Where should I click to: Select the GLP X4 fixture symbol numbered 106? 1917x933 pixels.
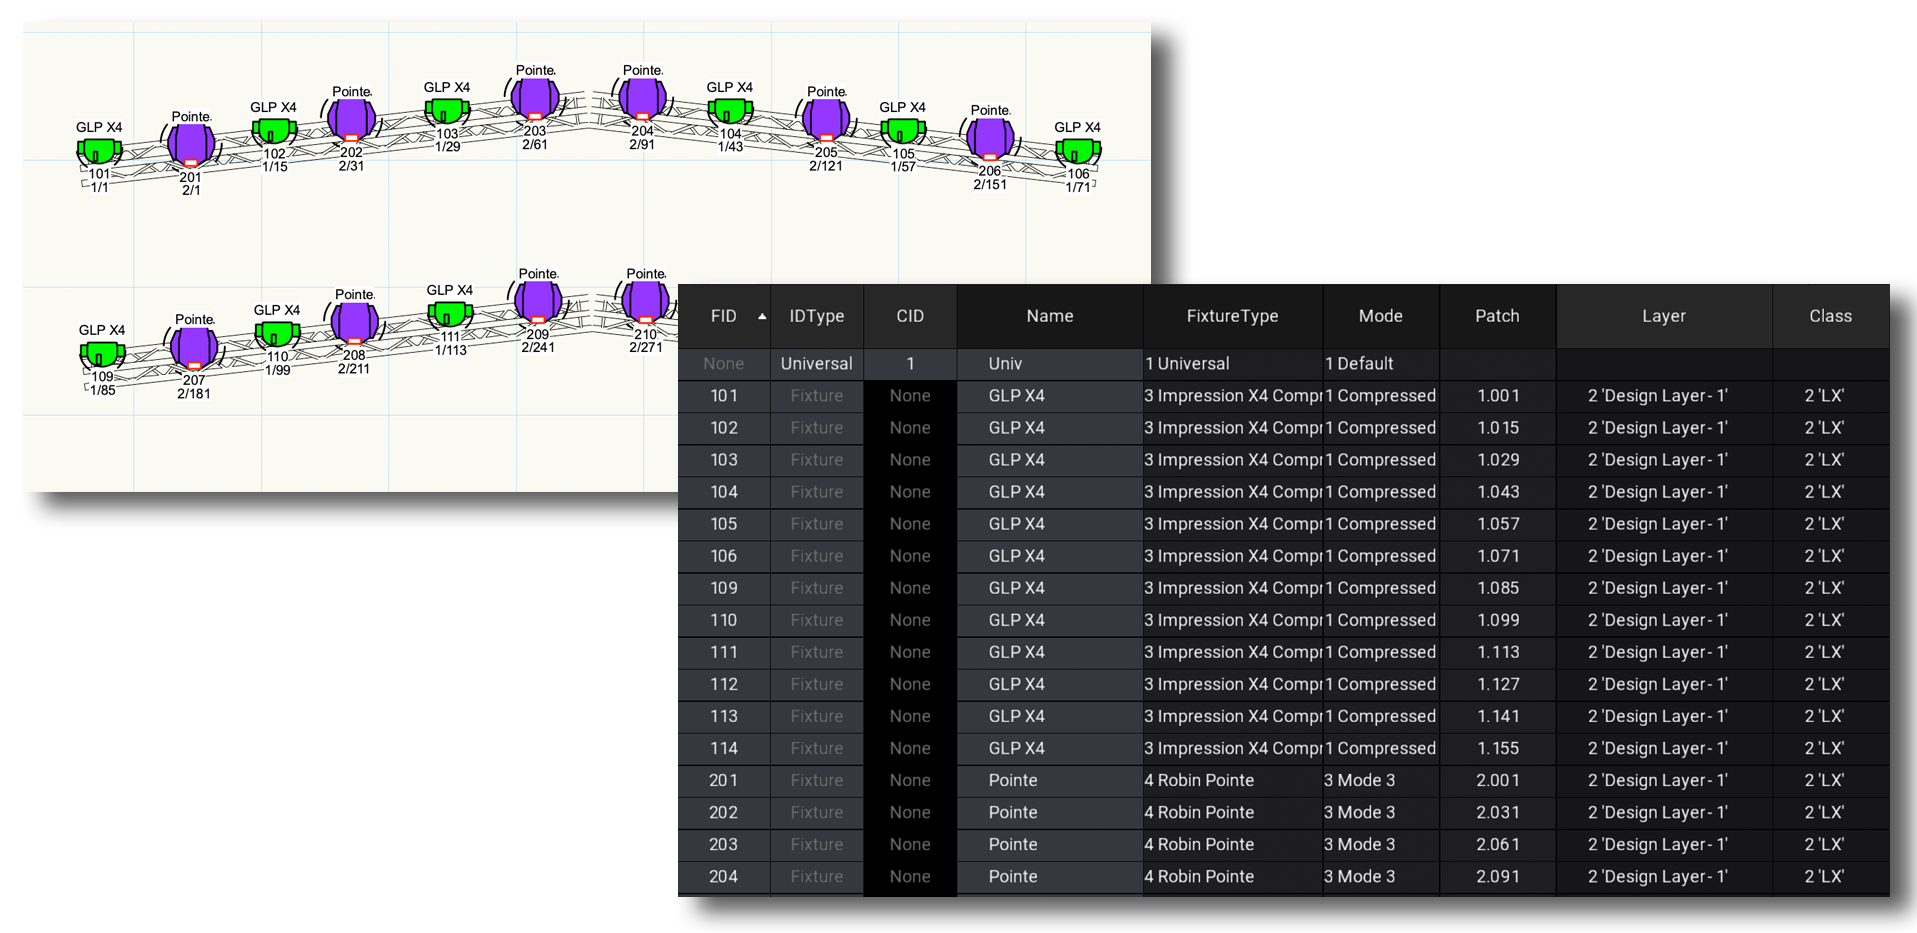pyautogui.click(x=1078, y=151)
